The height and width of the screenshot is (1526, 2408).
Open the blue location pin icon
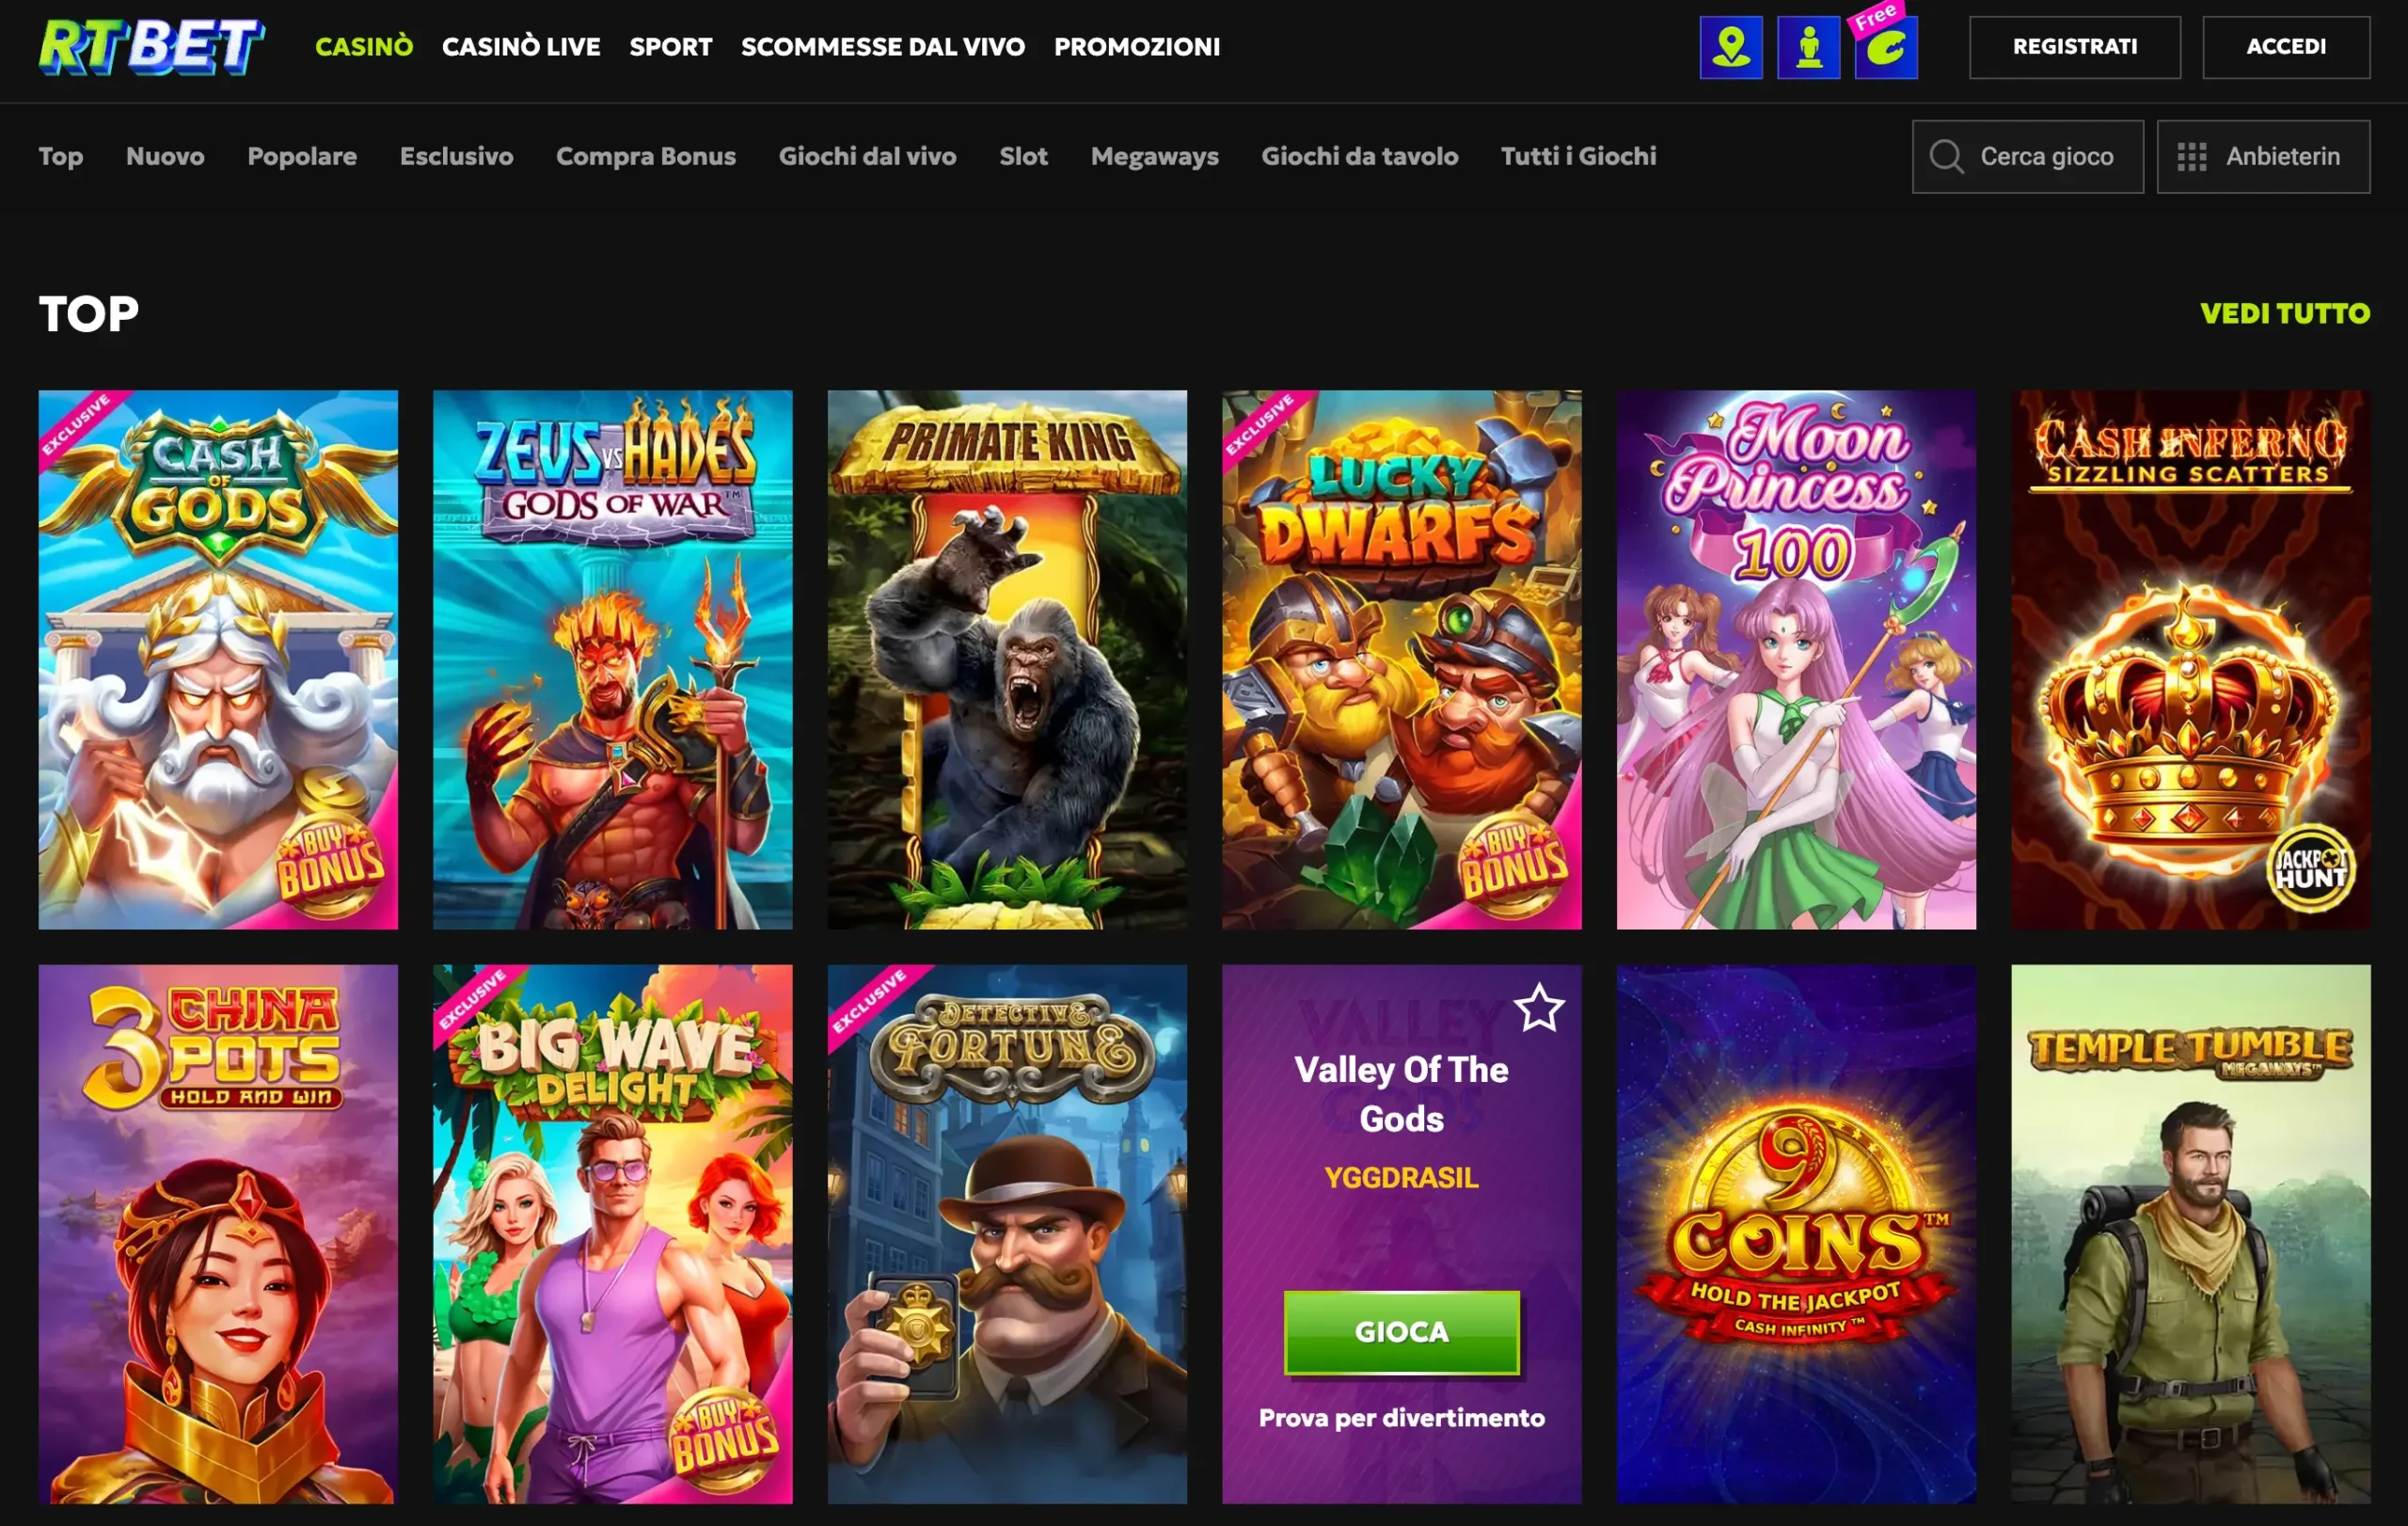(1731, 47)
